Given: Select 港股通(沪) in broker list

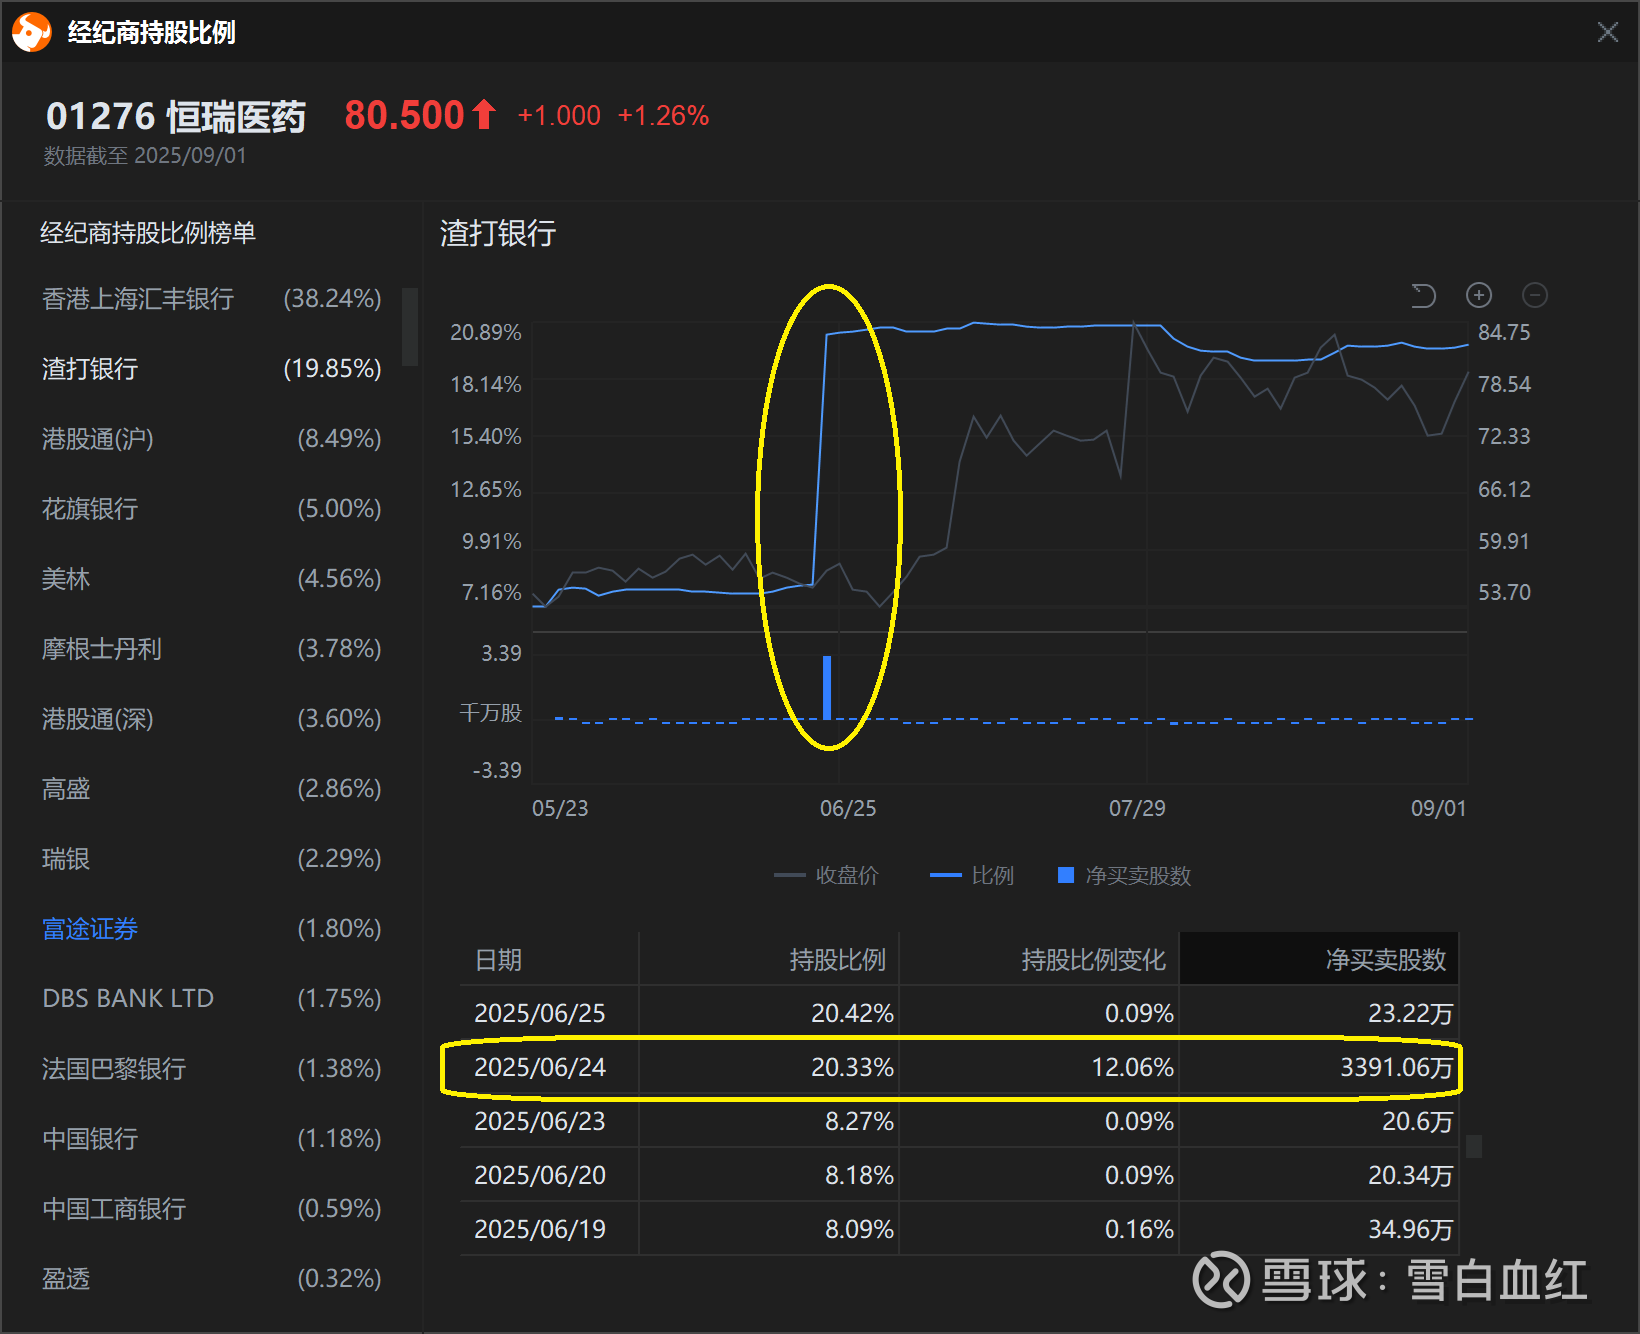Looking at the screenshot, I should pos(211,439).
